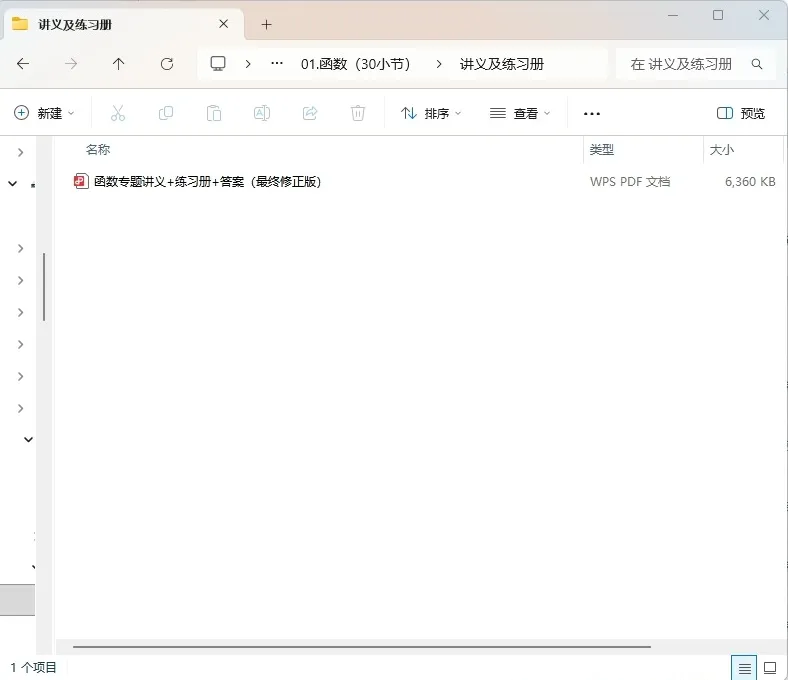Click the Refresh icon in navigation bar

(167, 64)
